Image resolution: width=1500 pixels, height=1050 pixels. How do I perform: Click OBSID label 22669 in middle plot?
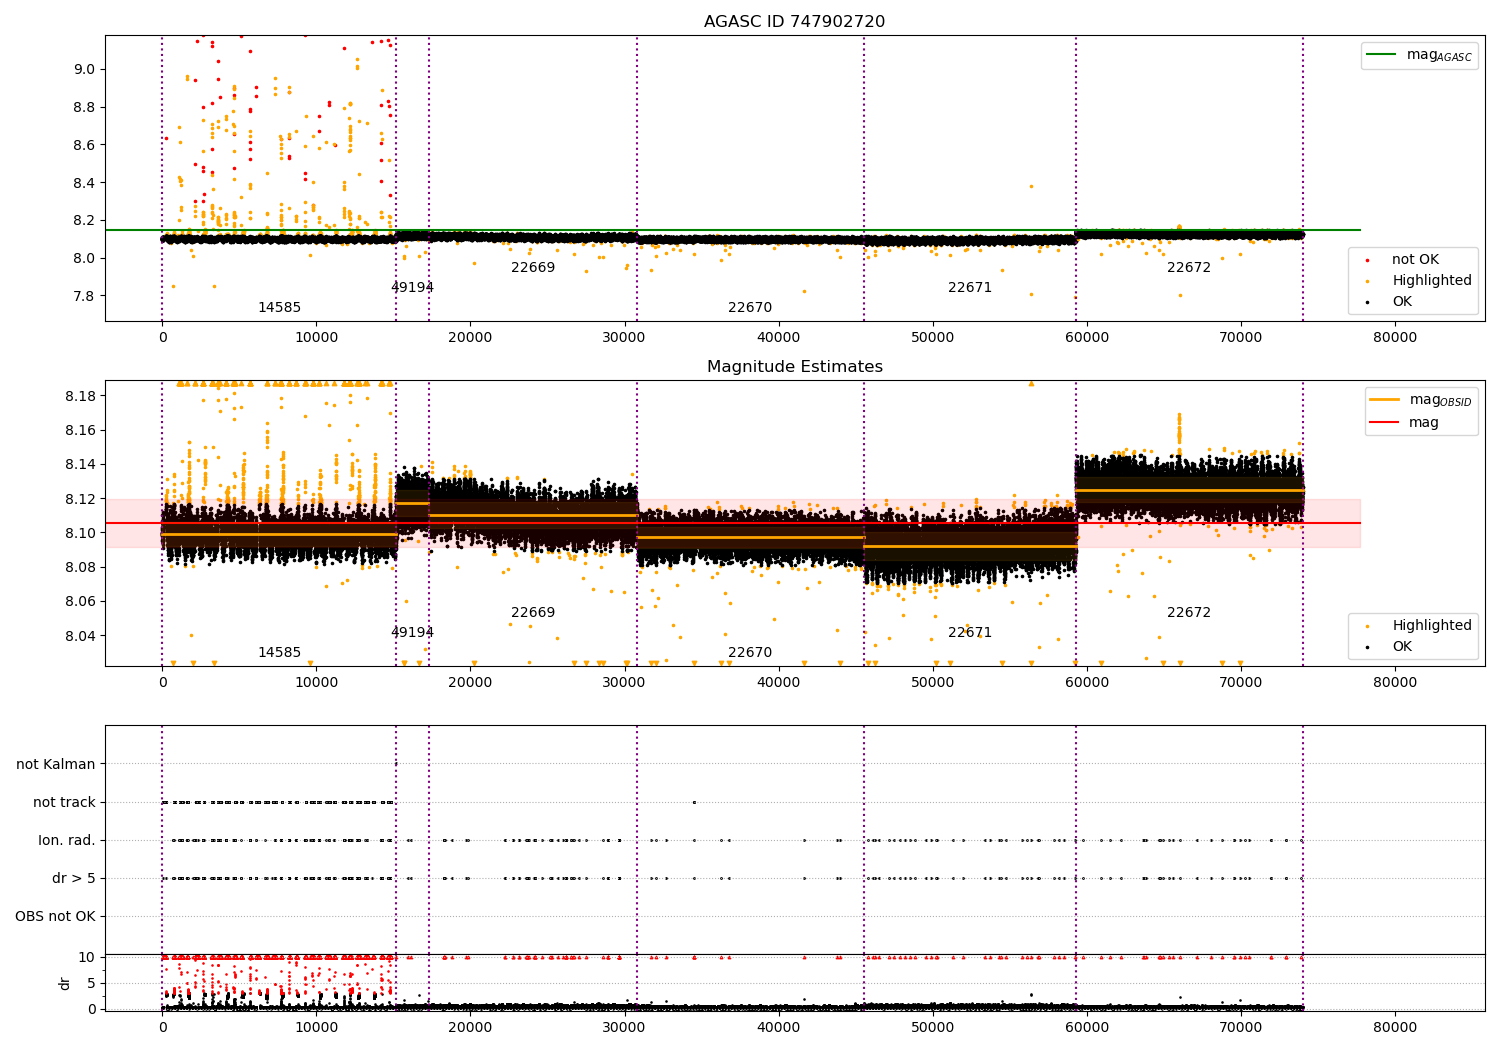533,613
